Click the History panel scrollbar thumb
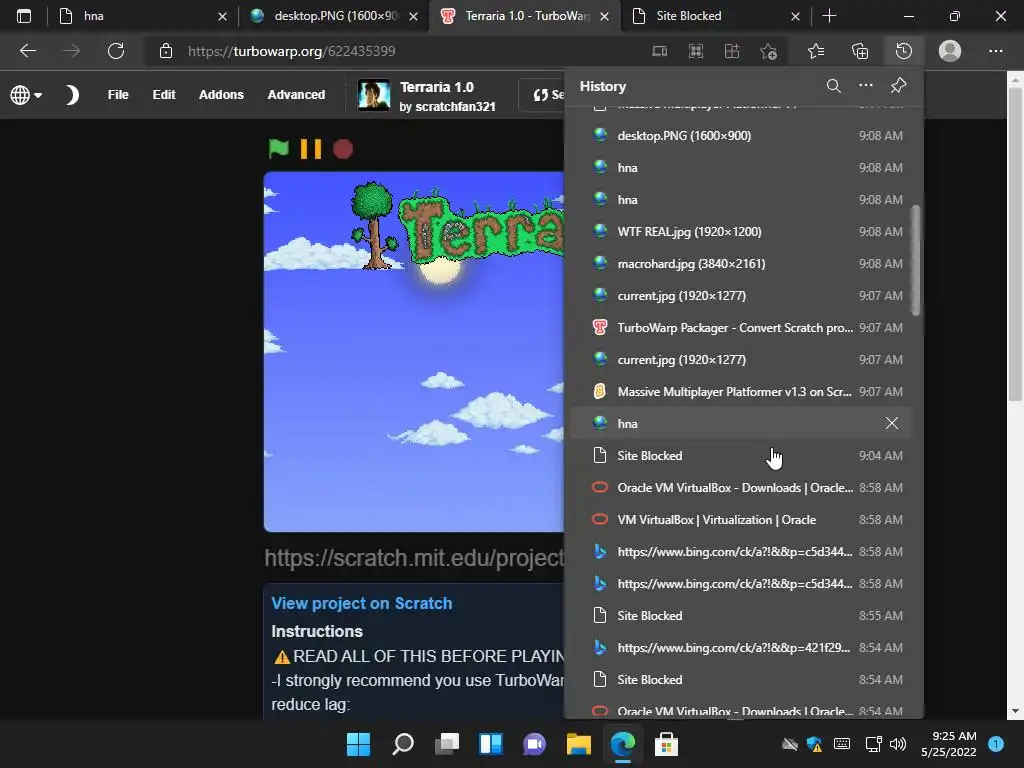1024x768 pixels. 916,260
